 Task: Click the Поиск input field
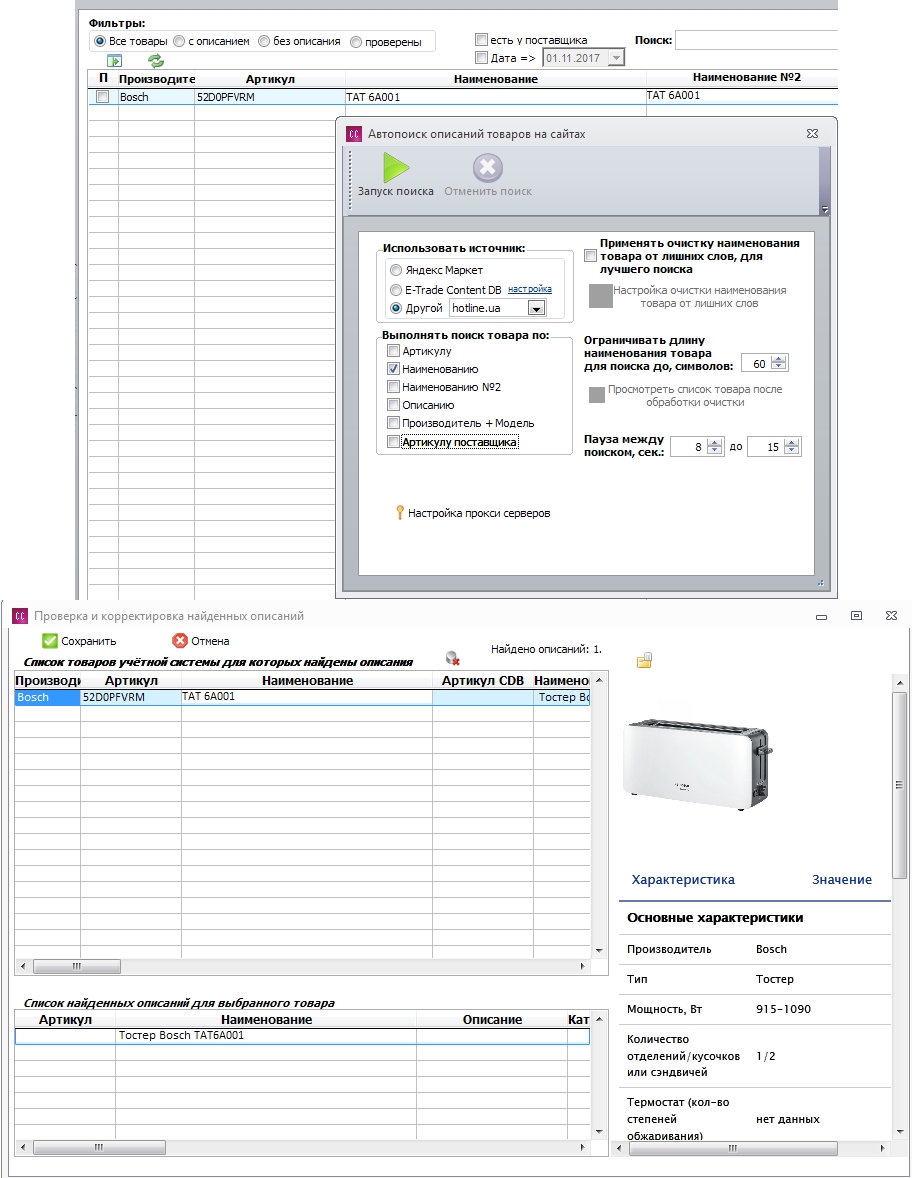(756, 41)
